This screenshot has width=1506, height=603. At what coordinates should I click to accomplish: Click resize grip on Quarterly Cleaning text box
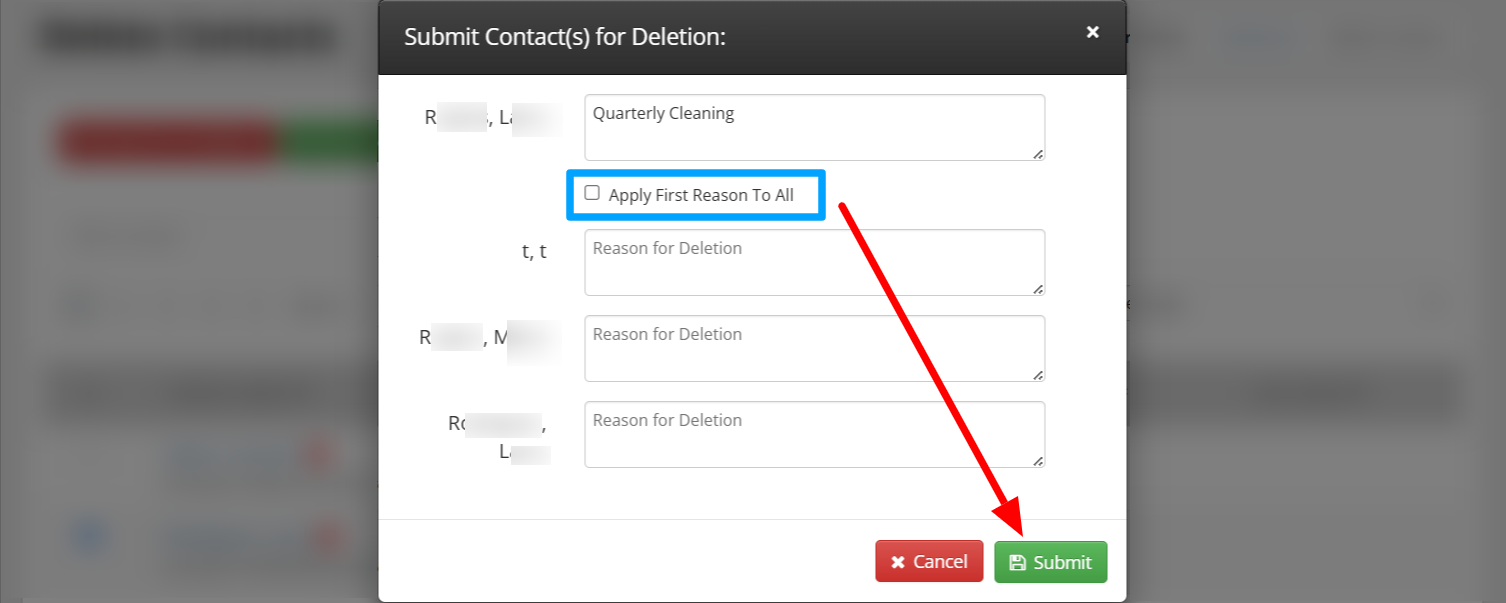pyautogui.click(x=1038, y=153)
